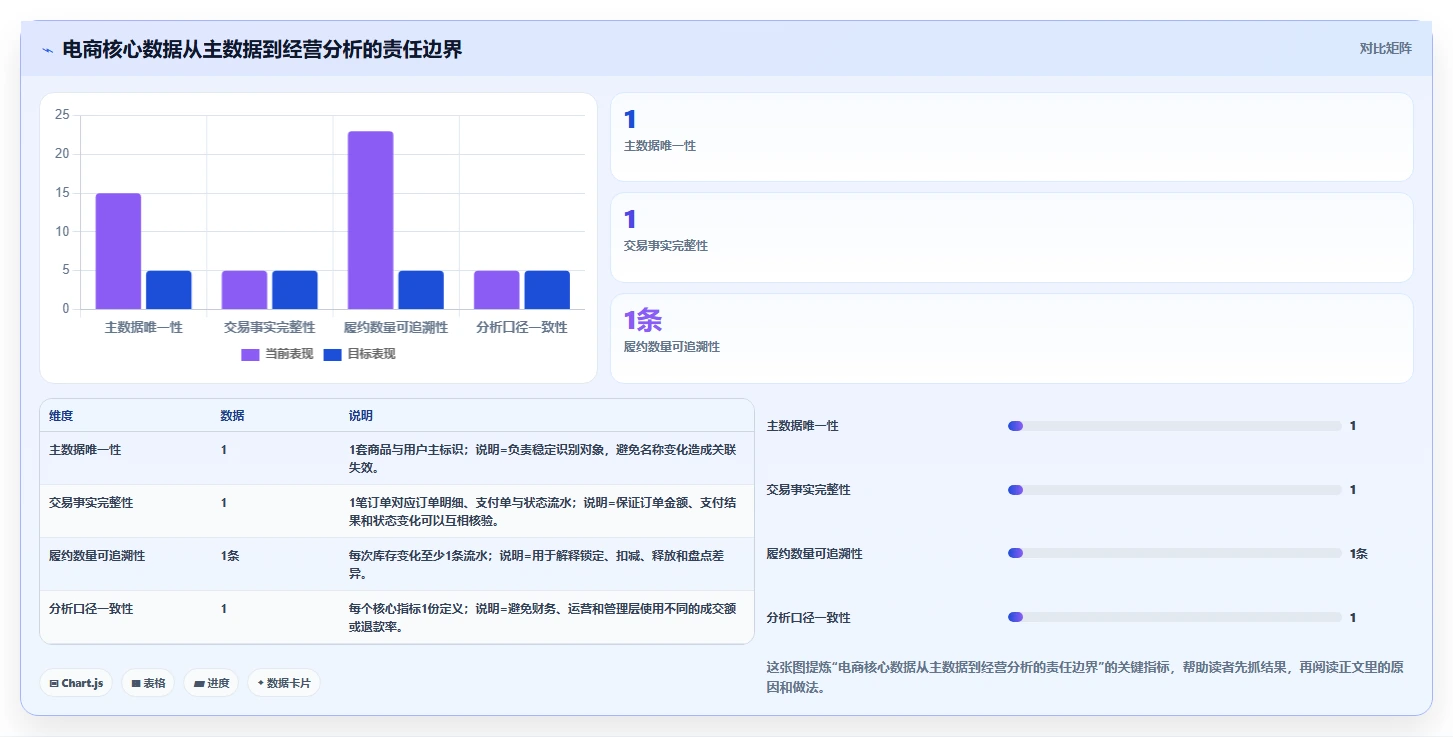Viewport: 1453px width, 737px height.
Task: Click the 1条 value in the table
Action: coord(230,556)
